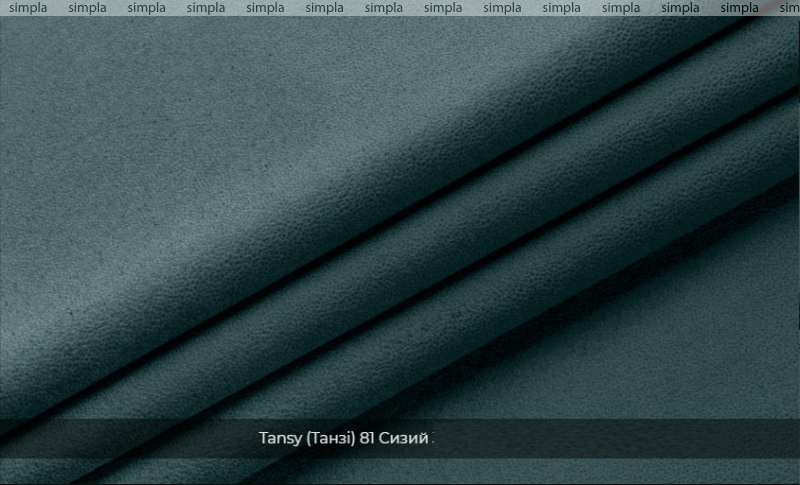Click the small mark after Сизий

point(433,438)
